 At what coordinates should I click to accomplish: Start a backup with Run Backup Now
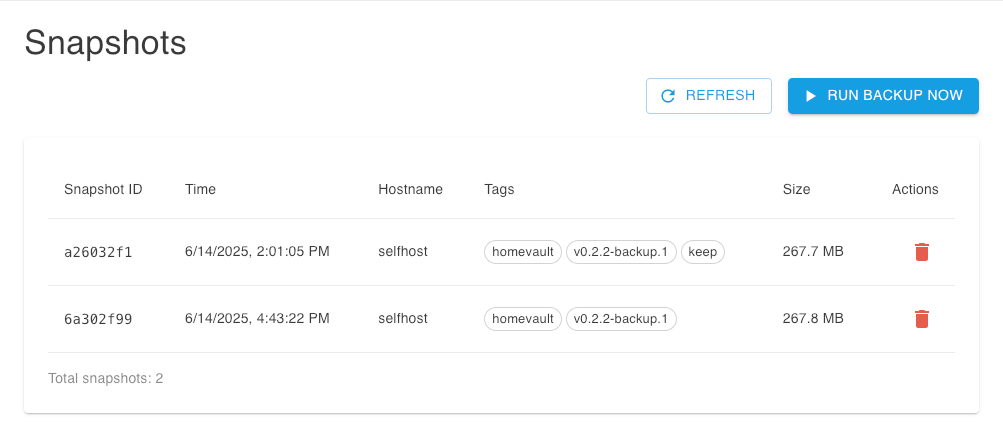click(883, 96)
